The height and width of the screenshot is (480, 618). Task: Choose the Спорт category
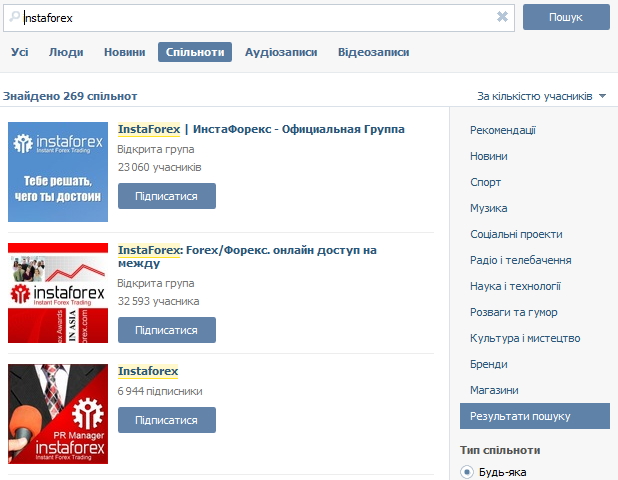(x=486, y=182)
